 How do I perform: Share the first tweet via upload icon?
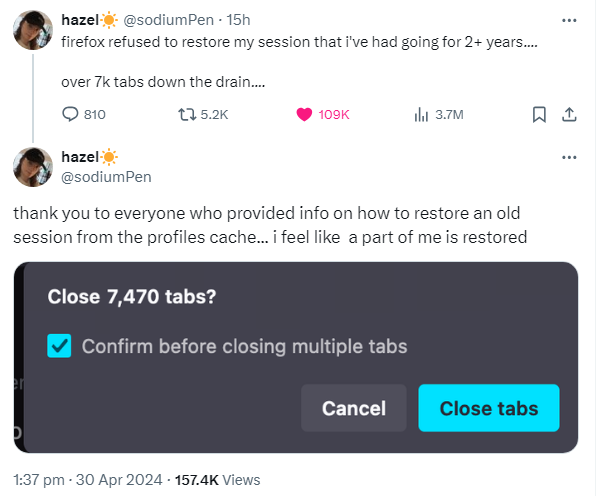point(569,114)
